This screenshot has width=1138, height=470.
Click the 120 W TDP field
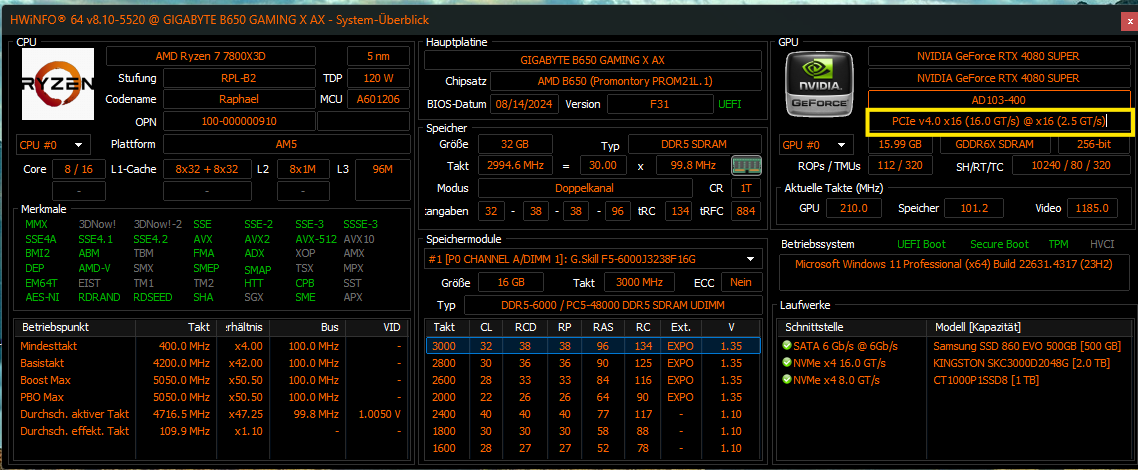click(378, 78)
